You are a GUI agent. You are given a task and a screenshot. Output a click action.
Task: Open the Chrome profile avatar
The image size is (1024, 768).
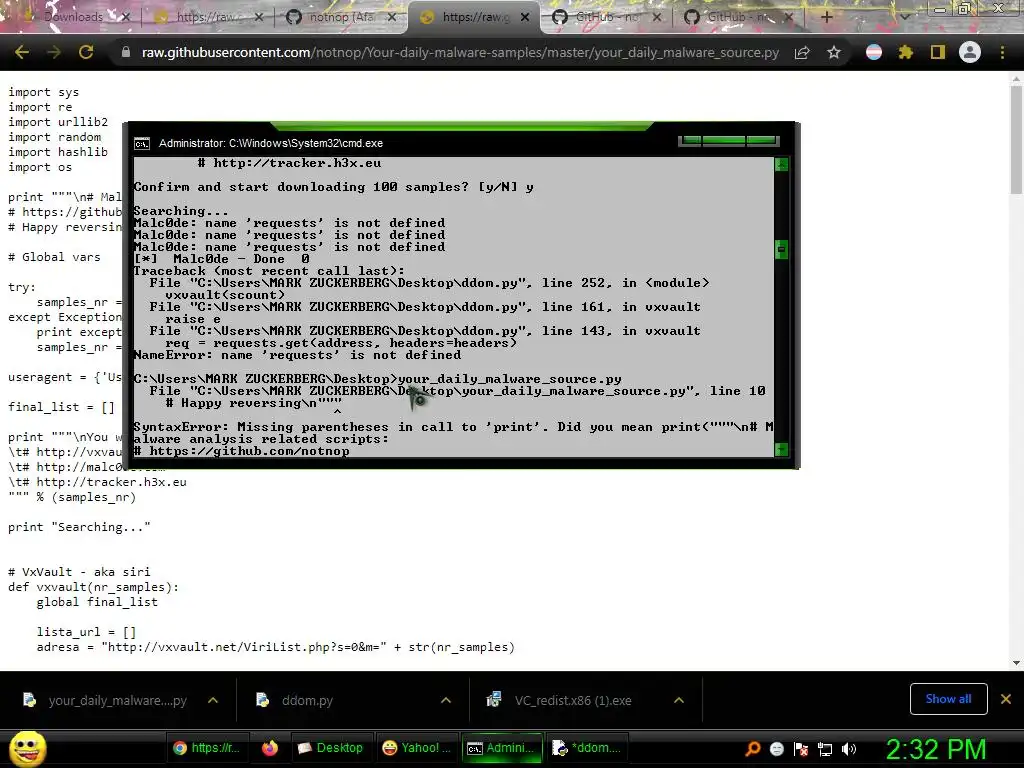970,52
